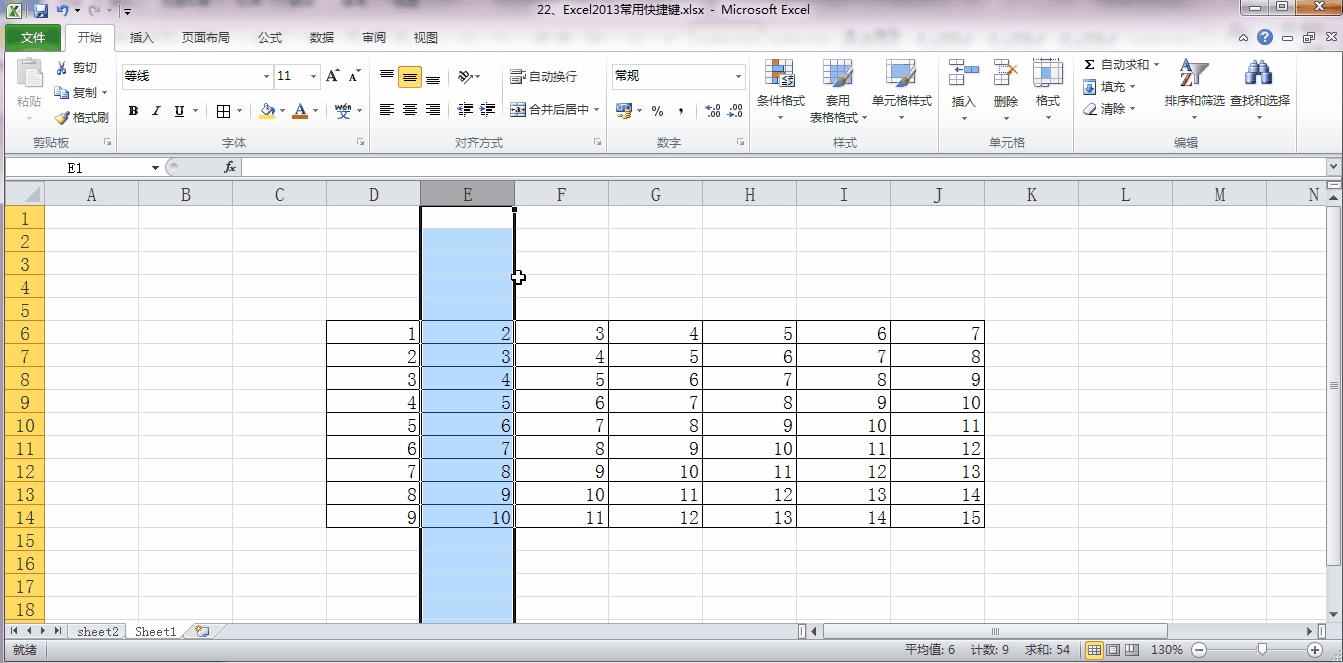The width and height of the screenshot is (1343, 663).
Task: Click the comma style icon
Action: 681,110
